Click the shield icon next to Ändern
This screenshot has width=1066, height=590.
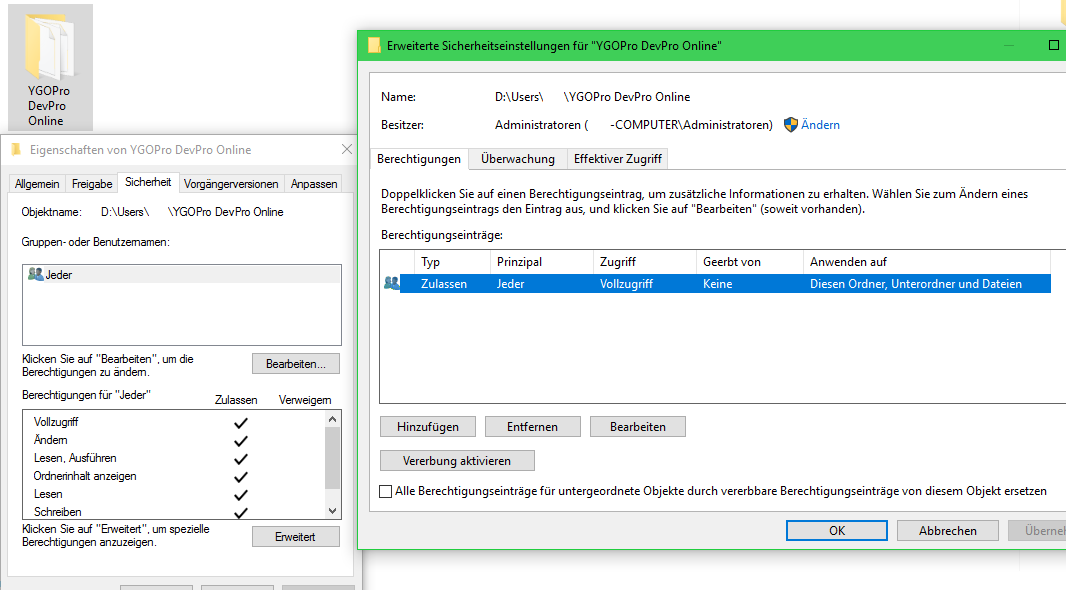pos(791,125)
